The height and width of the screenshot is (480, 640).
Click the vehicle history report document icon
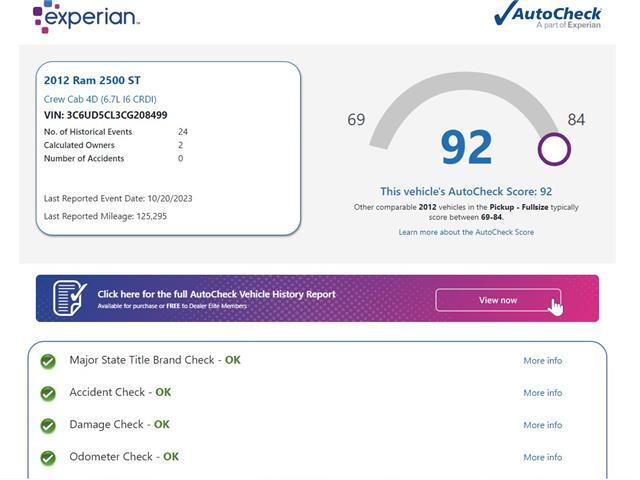tap(70, 298)
